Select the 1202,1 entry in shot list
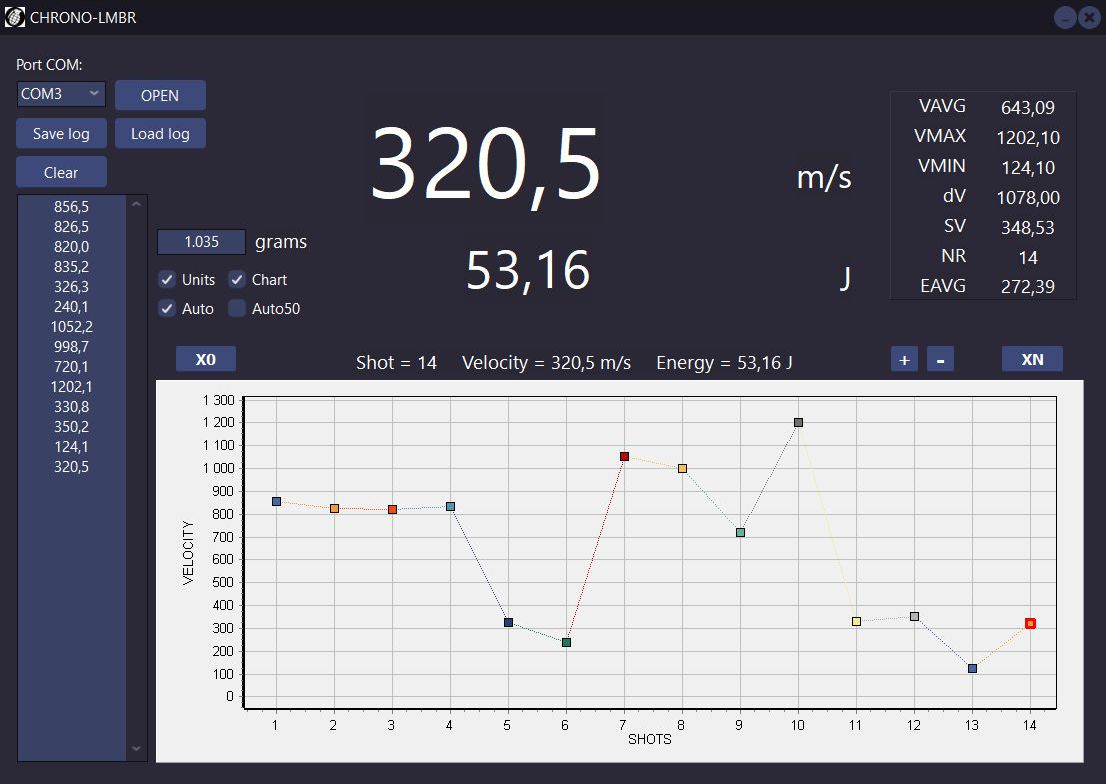Image resolution: width=1106 pixels, height=784 pixels. coord(71,387)
